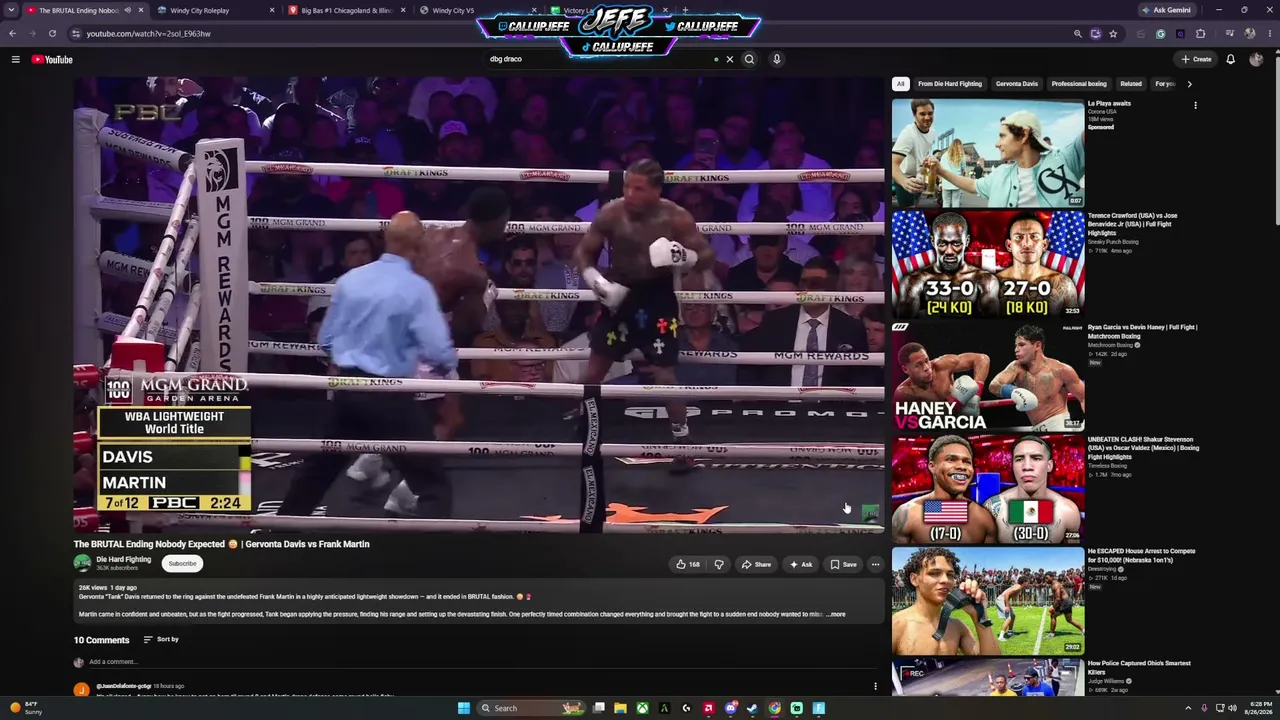Share the Gervonta Davis video
This screenshot has height=720, width=1280.
click(756, 564)
